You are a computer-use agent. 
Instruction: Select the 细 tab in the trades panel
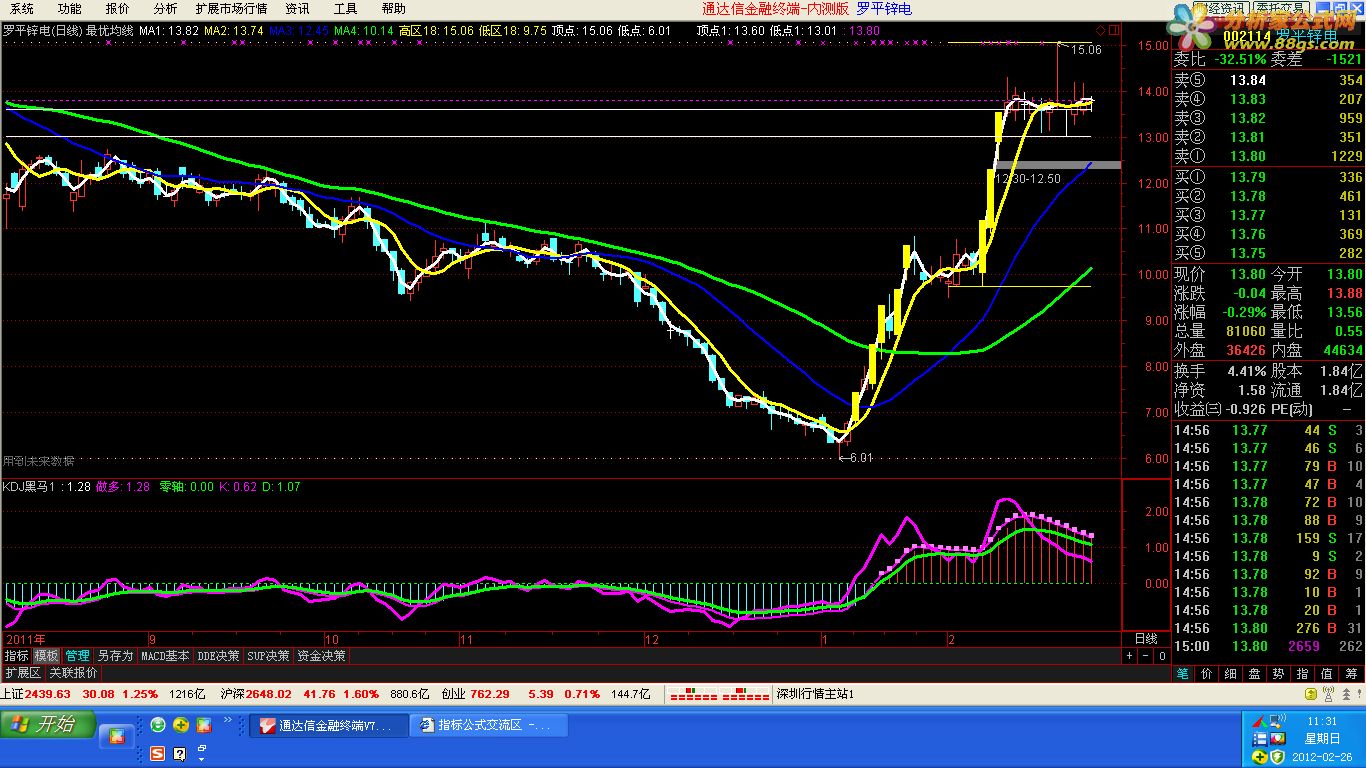(1231, 674)
